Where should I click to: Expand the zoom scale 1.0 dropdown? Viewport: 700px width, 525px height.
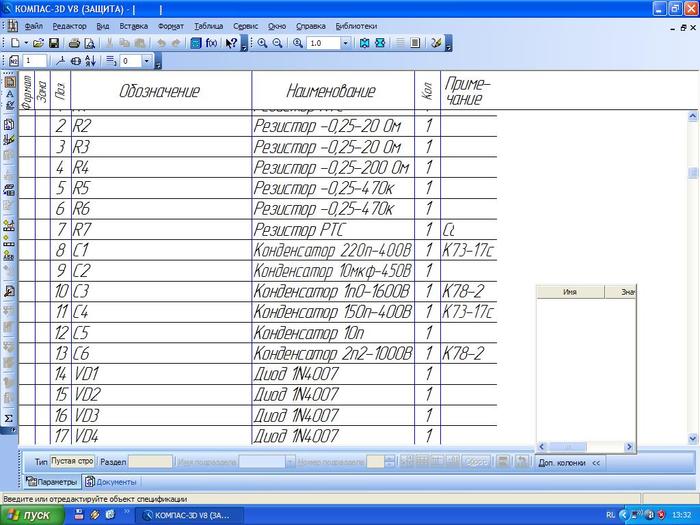[x=346, y=44]
